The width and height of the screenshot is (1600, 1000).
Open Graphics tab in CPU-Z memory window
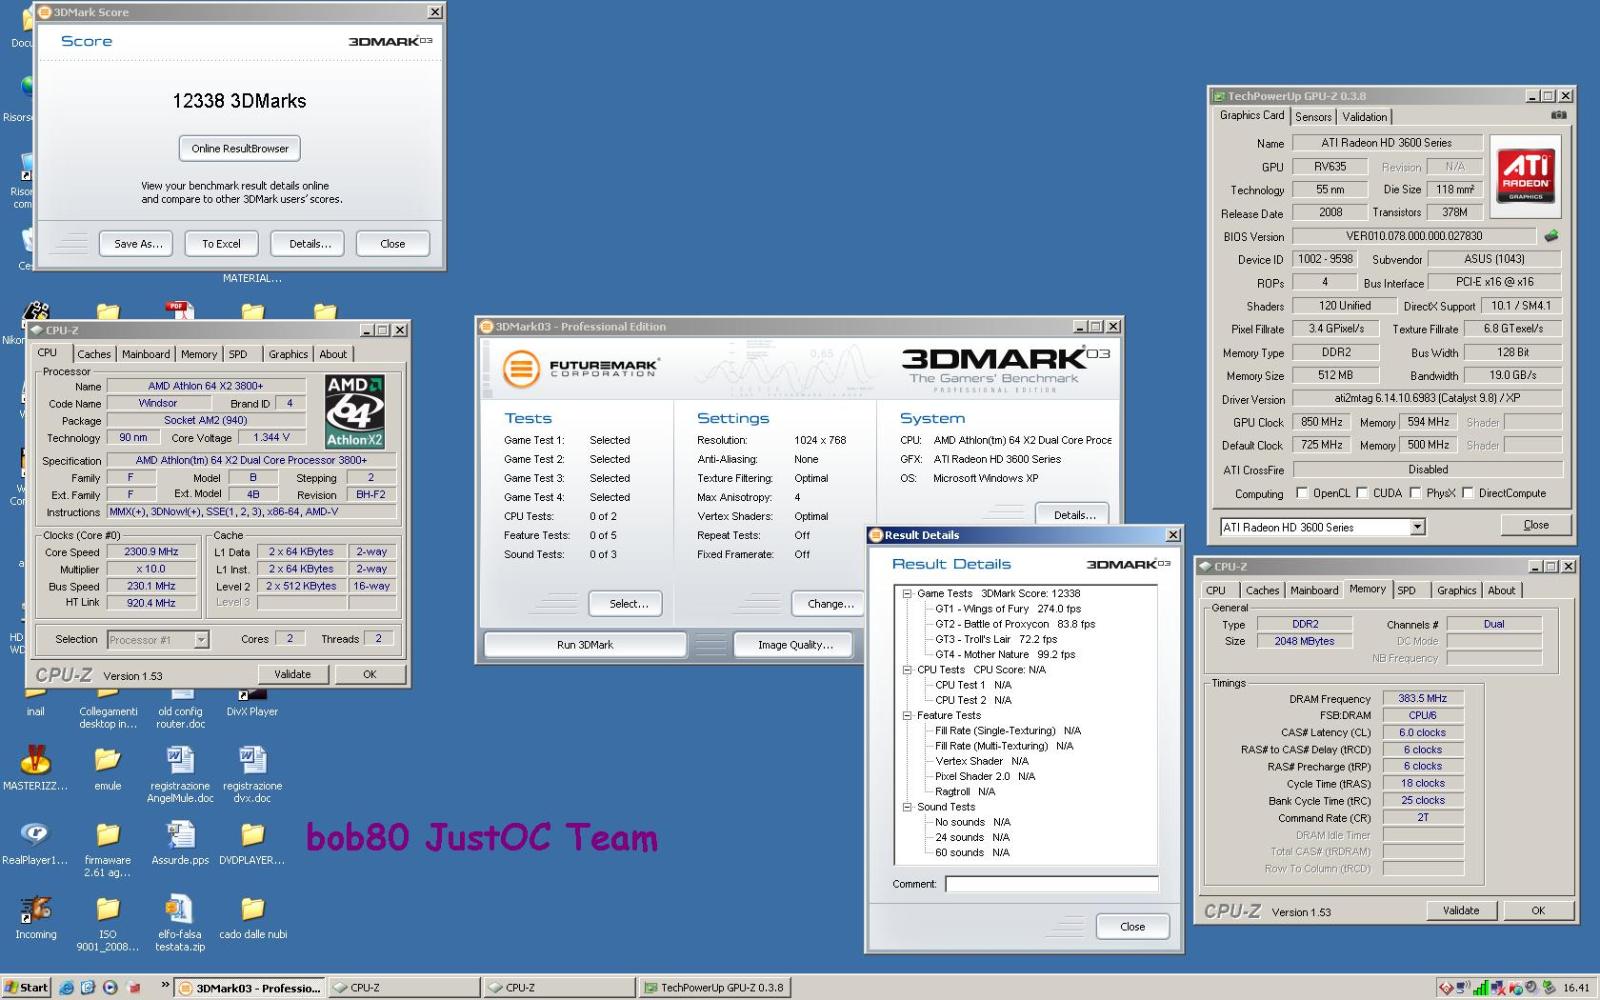click(x=1456, y=590)
